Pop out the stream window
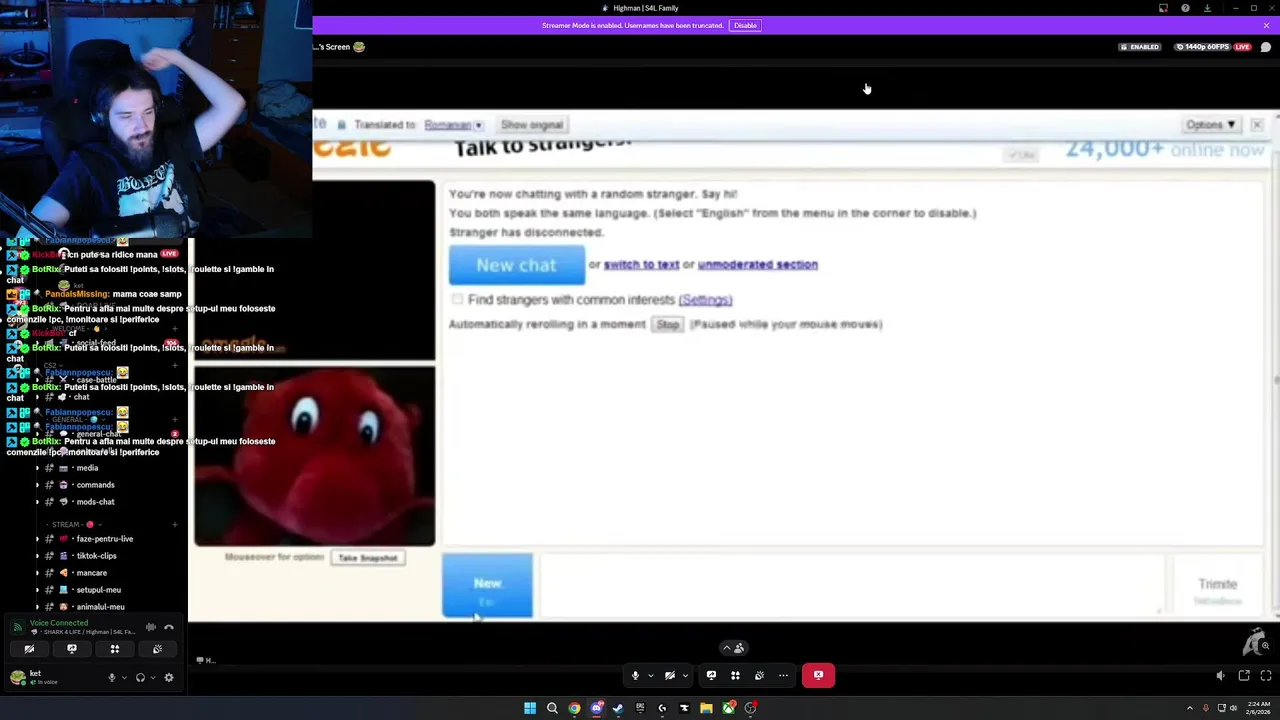1280x720 pixels. tap(1244, 676)
